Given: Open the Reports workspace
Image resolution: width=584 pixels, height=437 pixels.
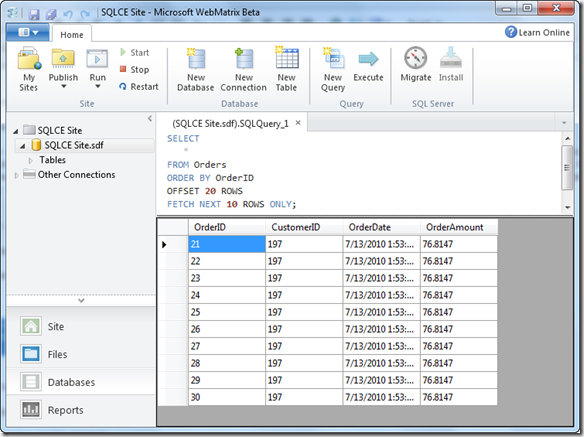Looking at the screenshot, I should [81, 410].
